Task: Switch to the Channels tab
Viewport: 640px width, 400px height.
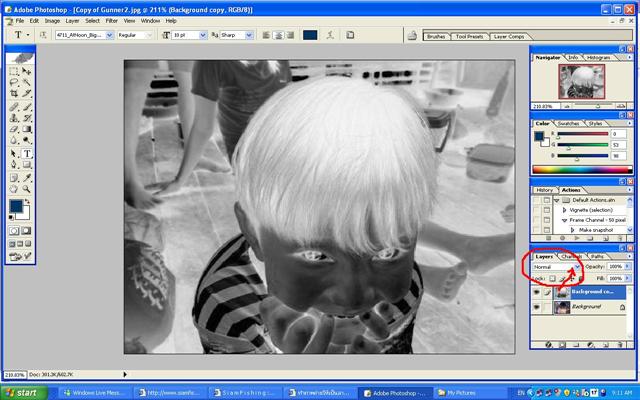Action: point(571,257)
